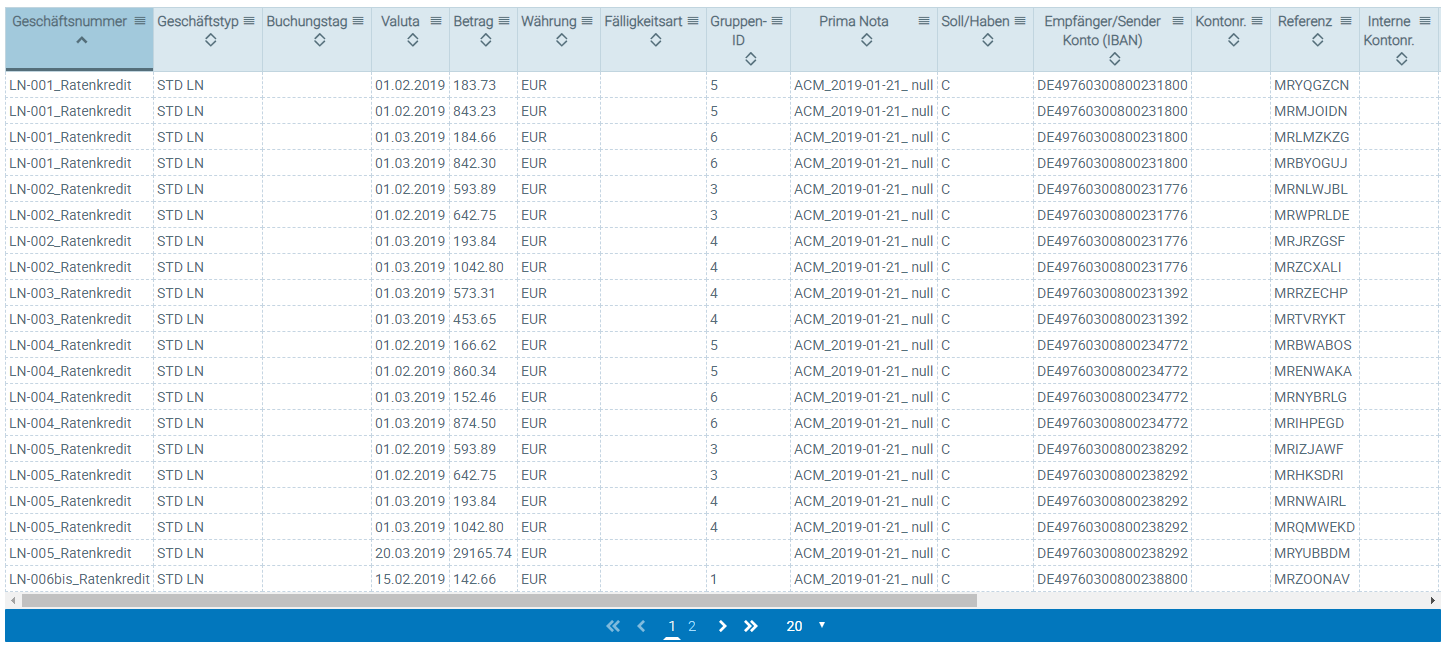This screenshot has width=1443, height=648.
Task: Select the reference cell MRYQGZCN
Action: (1315, 85)
